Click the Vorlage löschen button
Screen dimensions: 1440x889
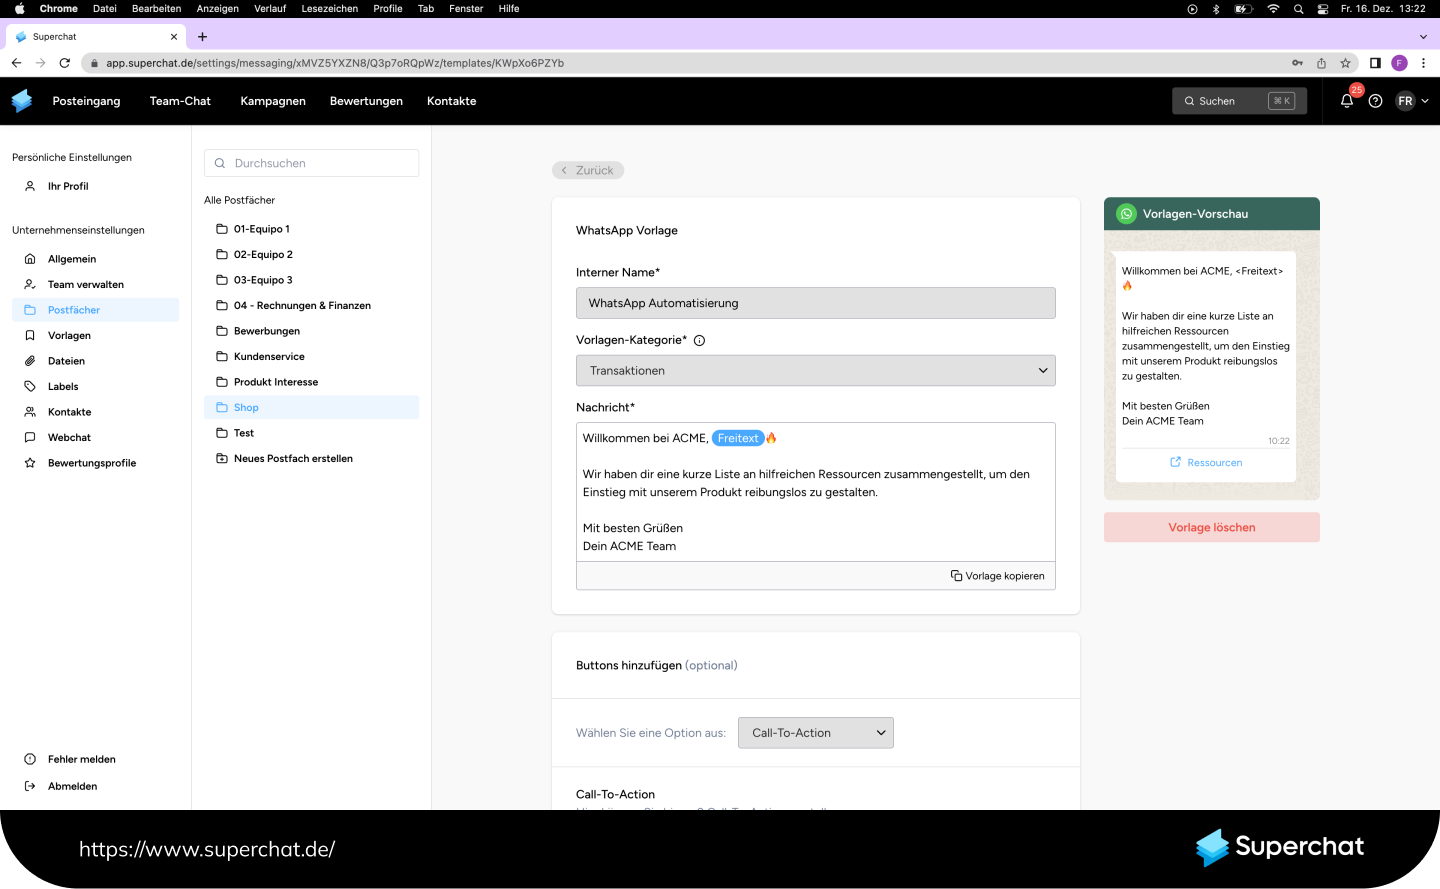click(x=1211, y=527)
